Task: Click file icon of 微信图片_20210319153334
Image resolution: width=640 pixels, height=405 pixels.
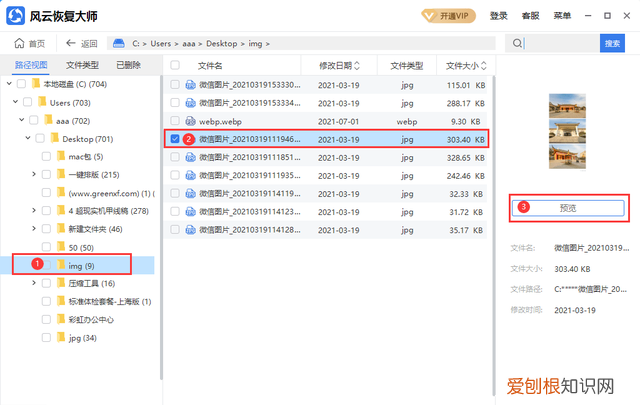Action: click(x=190, y=103)
